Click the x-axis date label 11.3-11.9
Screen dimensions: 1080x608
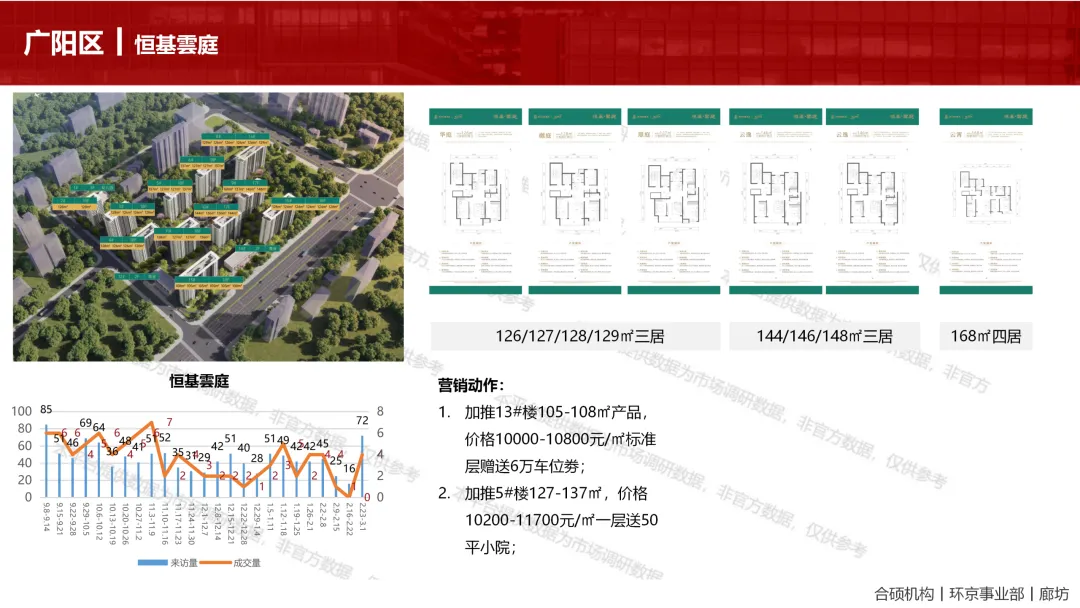pos(152,519)
